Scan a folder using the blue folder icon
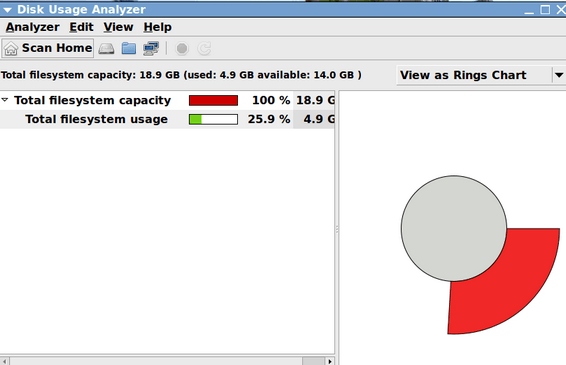 (x=129, y=48)
